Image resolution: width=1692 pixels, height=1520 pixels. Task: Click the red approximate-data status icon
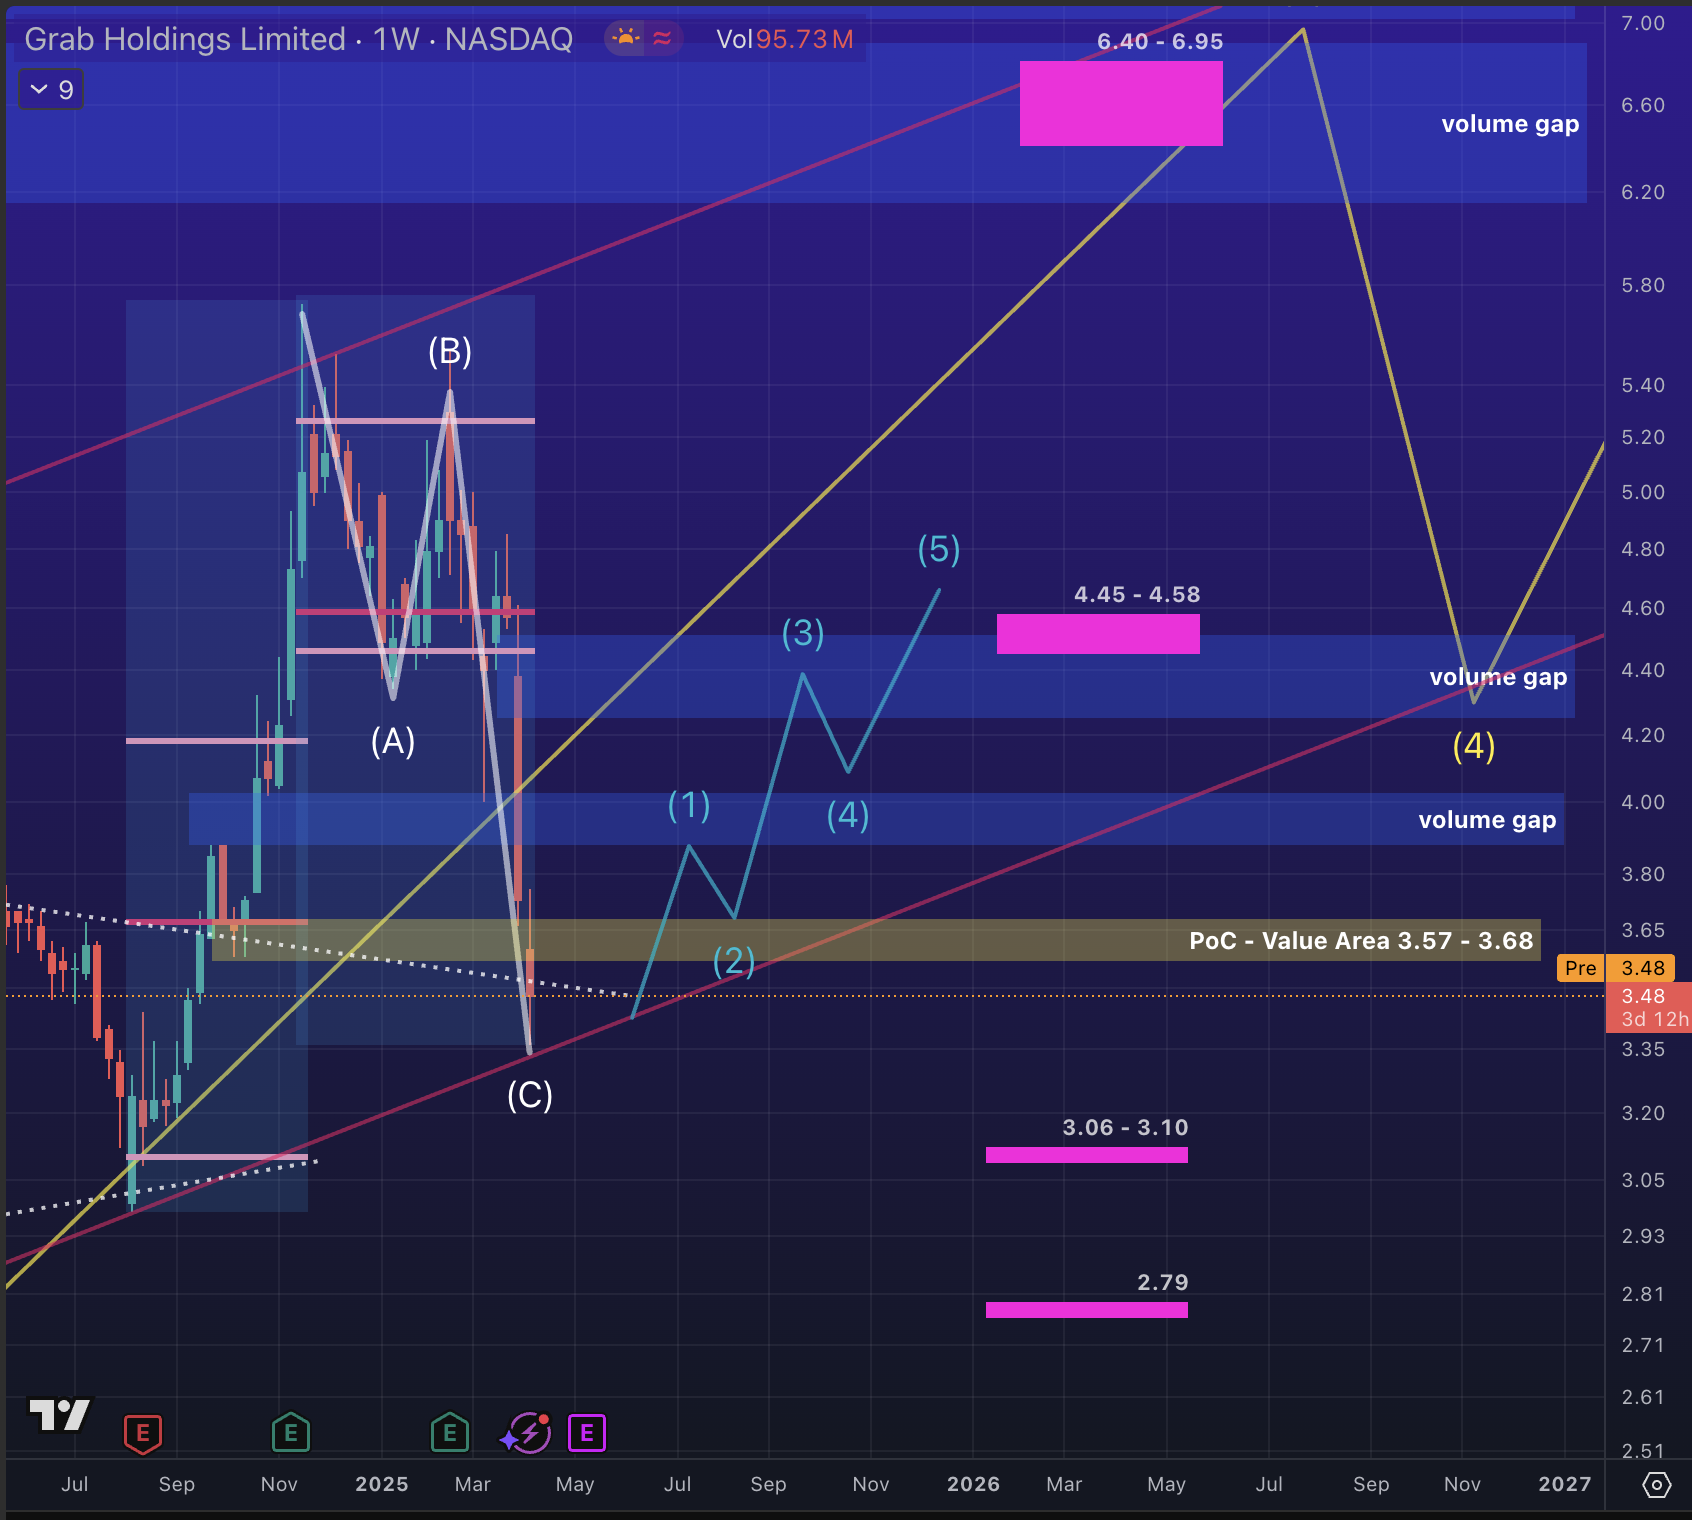point(662,39)
